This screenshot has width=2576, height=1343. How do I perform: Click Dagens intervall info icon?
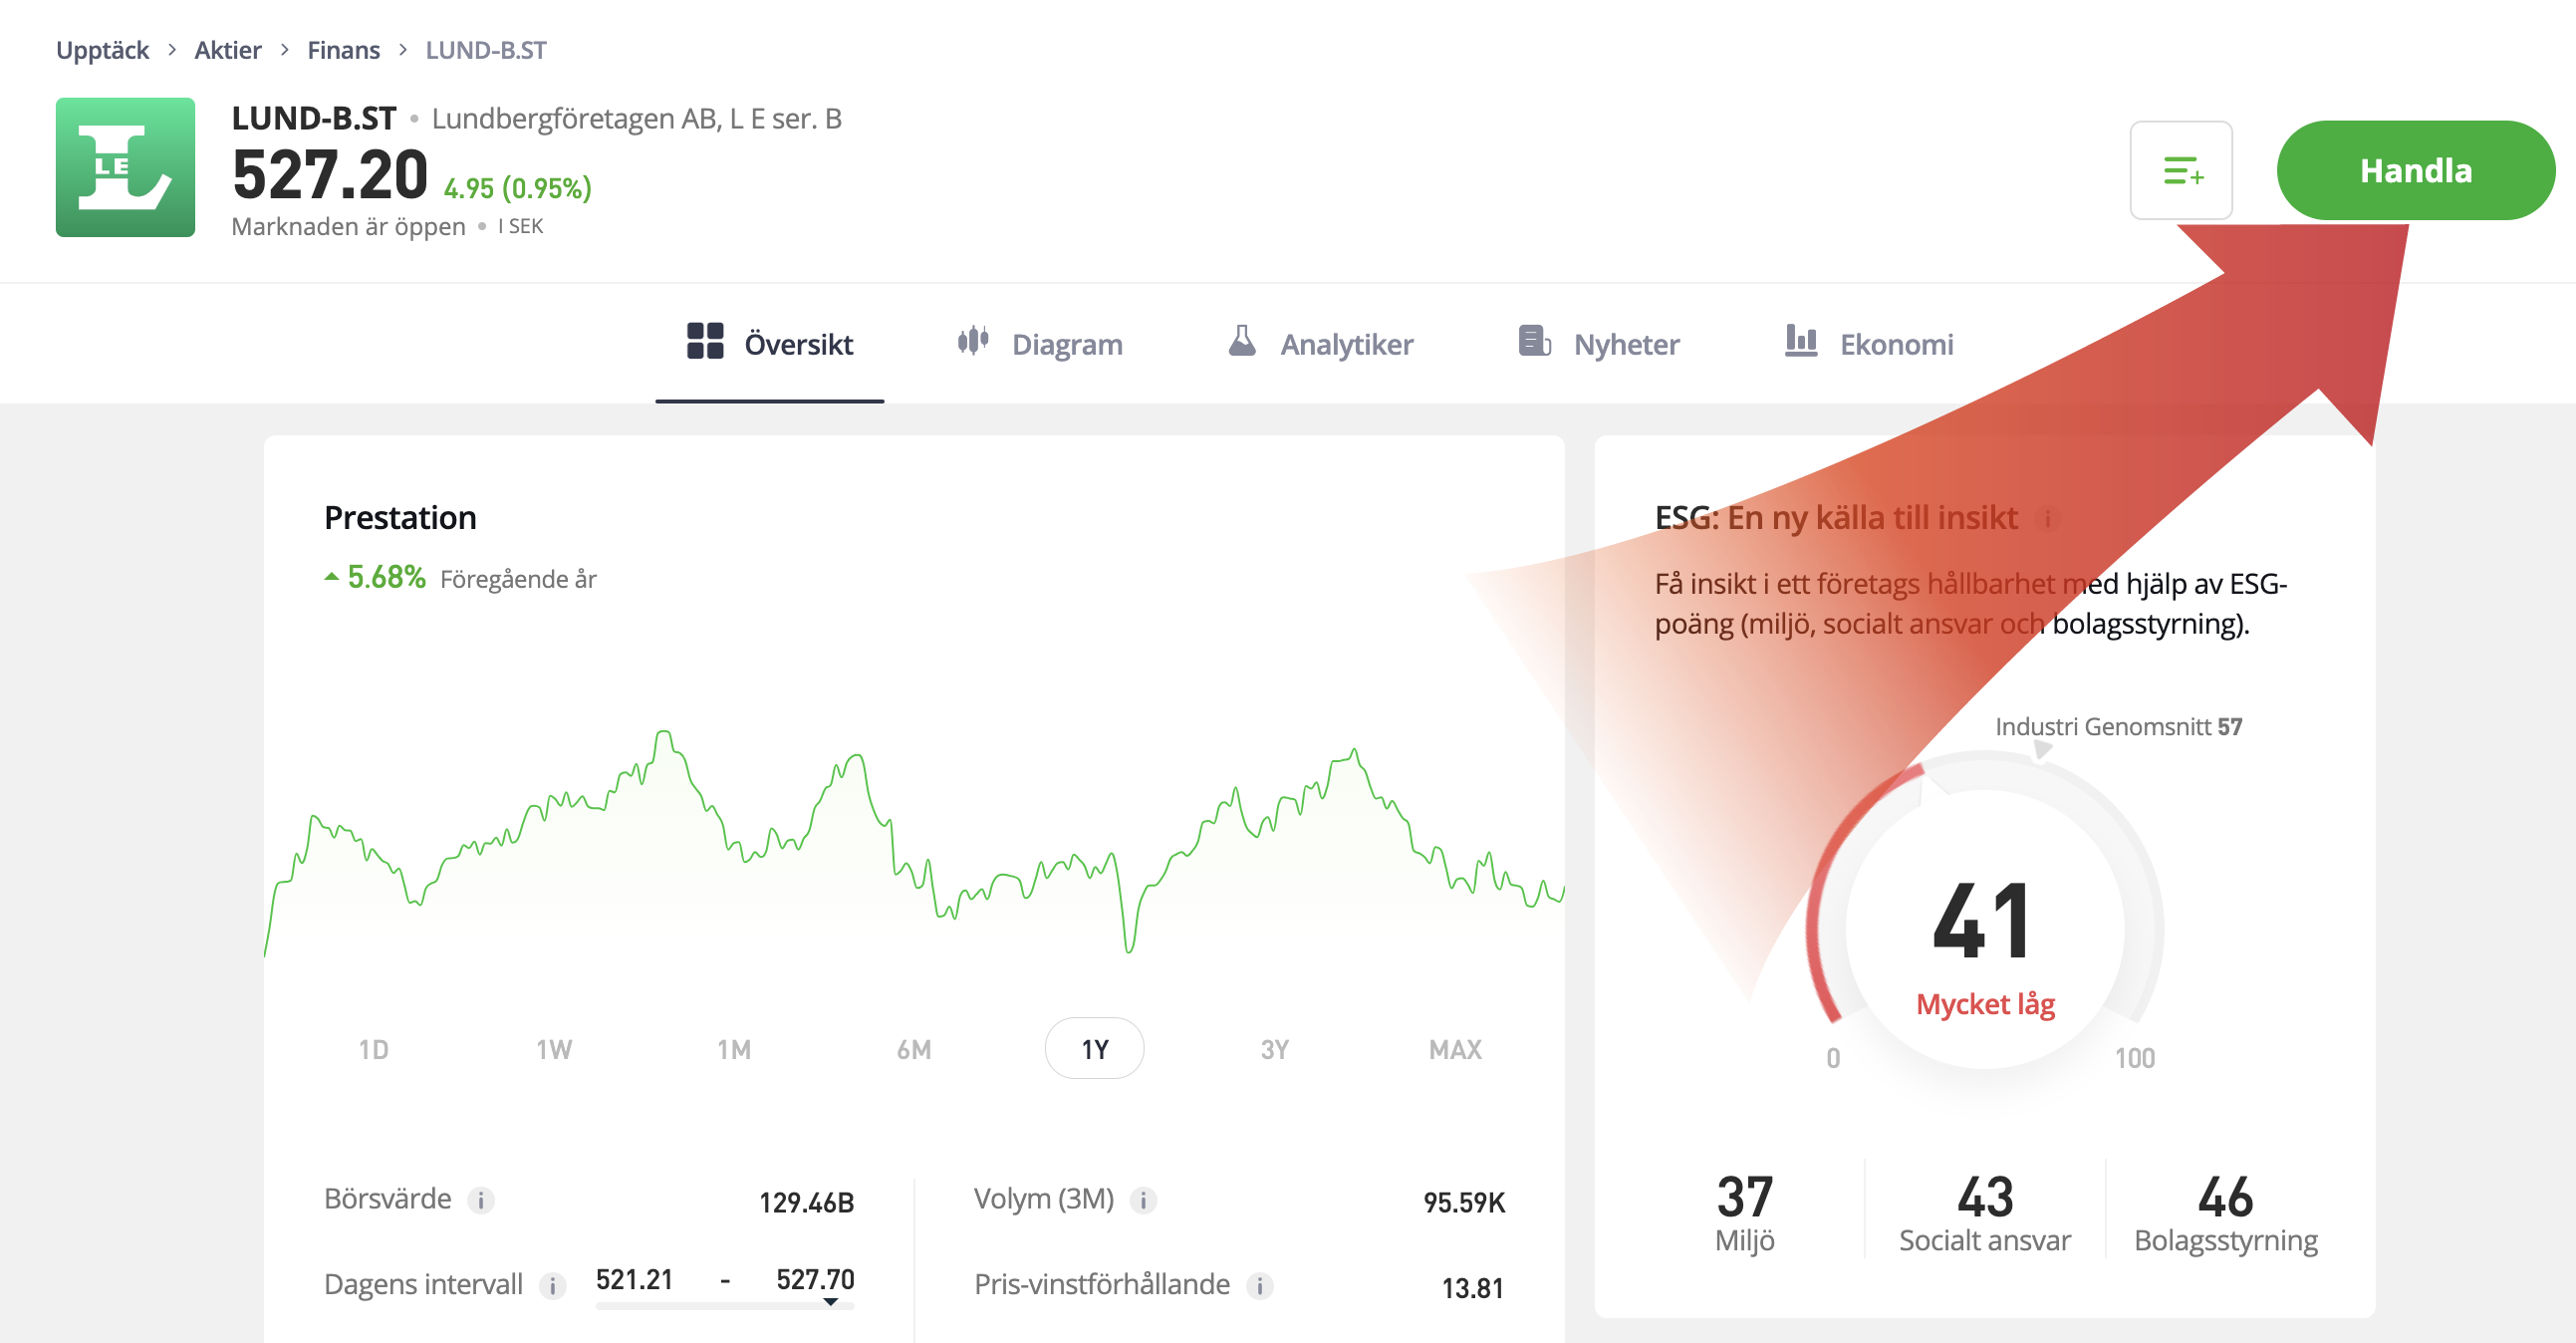(x=552, y=1285)
